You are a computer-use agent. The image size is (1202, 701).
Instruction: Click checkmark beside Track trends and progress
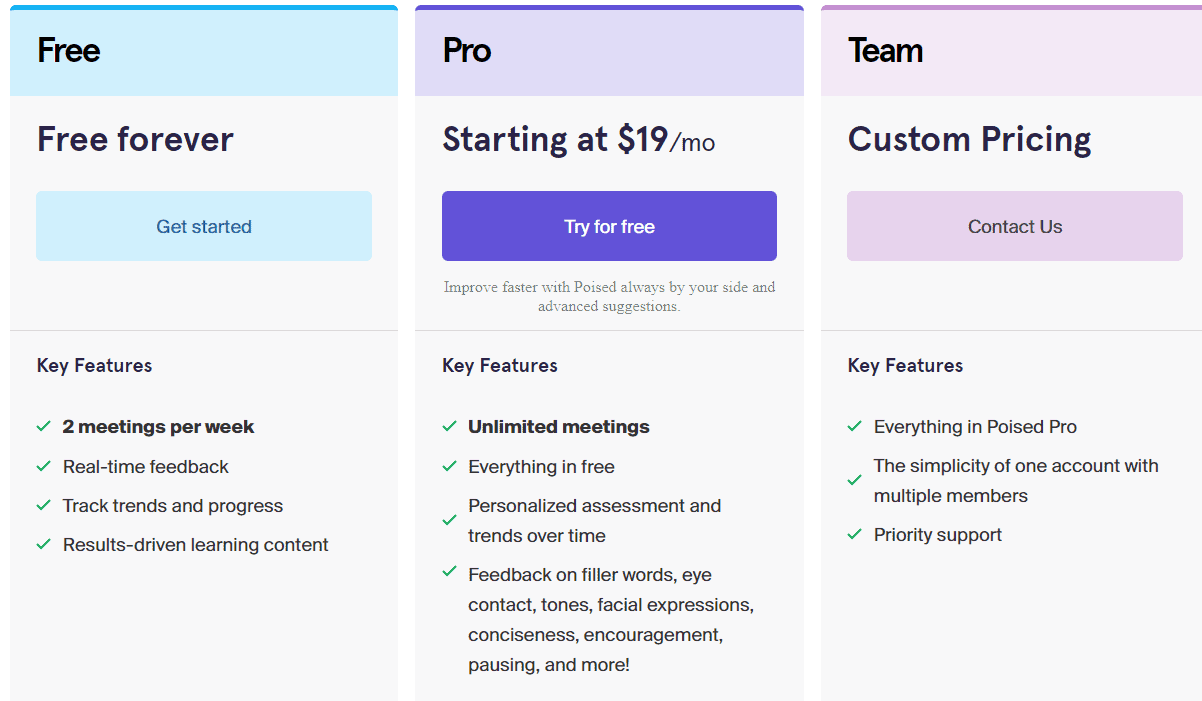coord(44,505)
